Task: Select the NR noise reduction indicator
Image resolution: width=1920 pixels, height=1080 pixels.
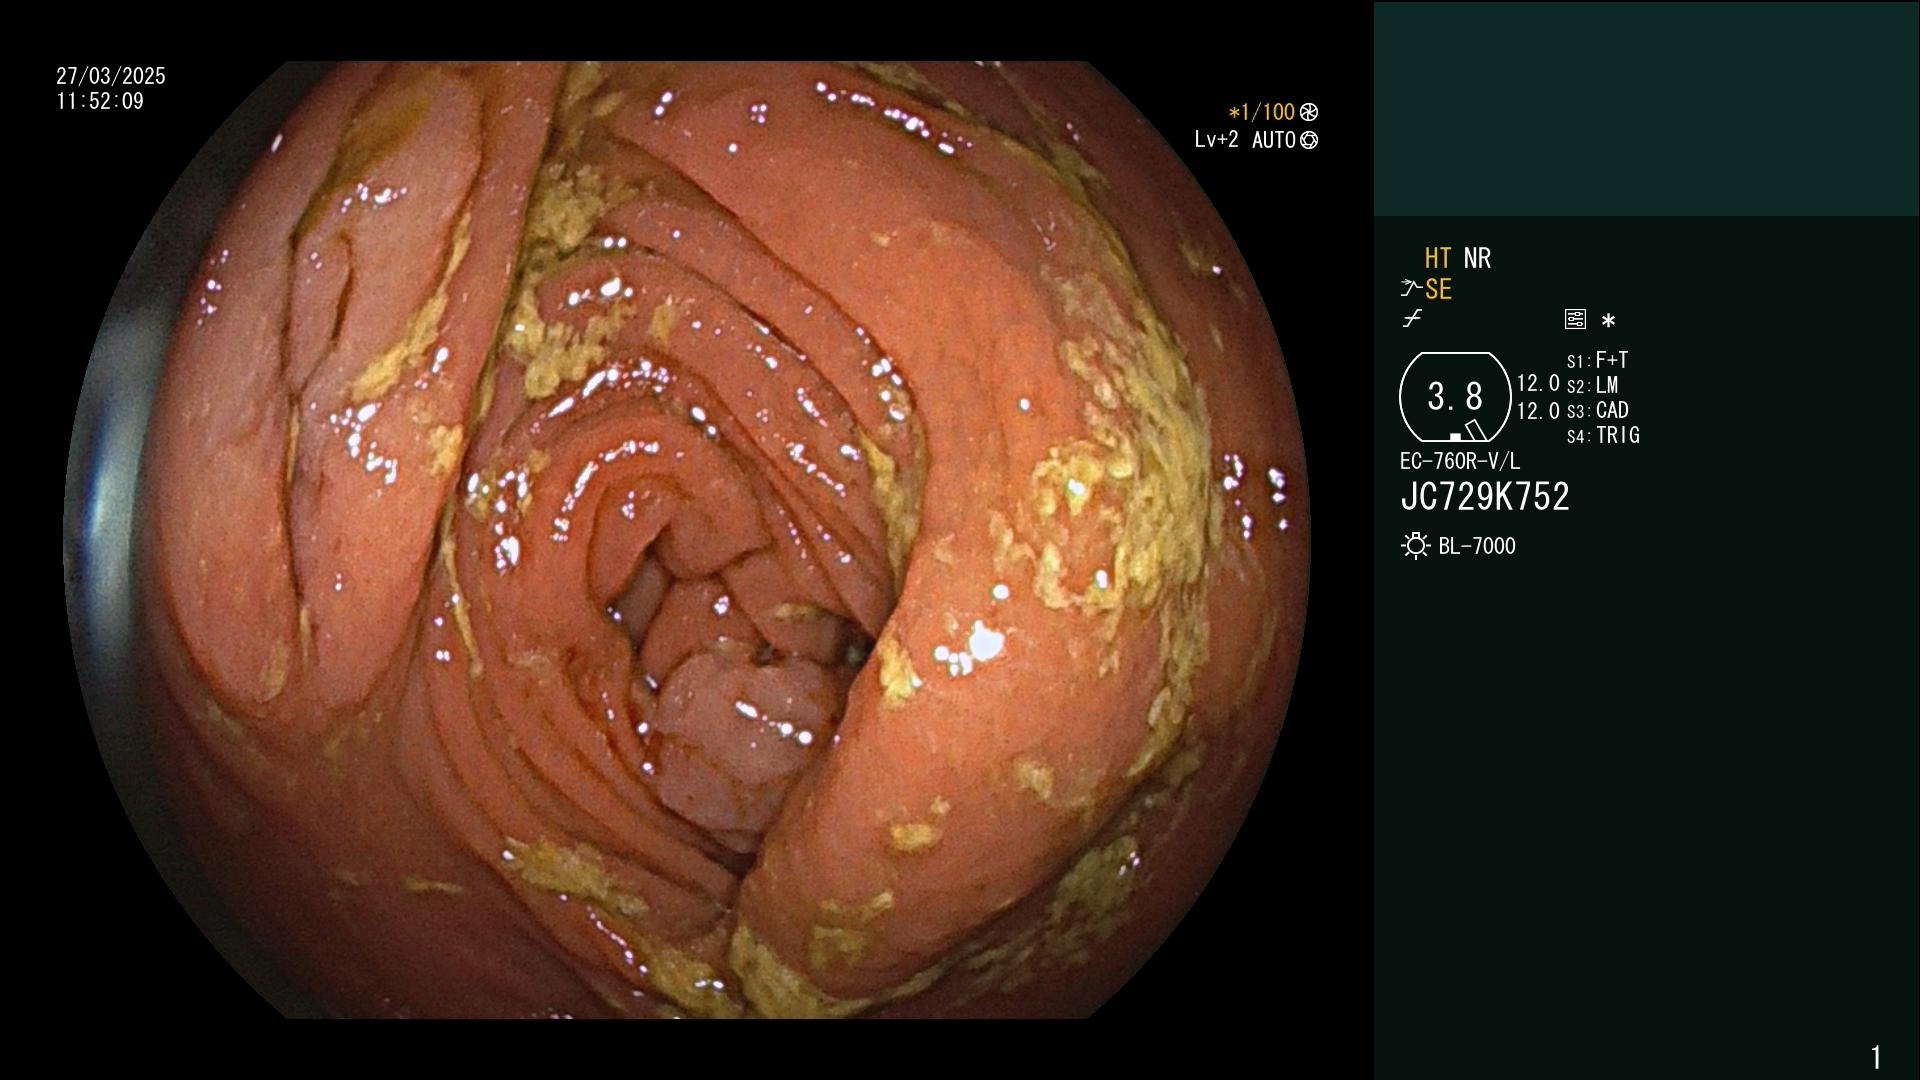Action: pyautogui.click(x=1477, y=258)
